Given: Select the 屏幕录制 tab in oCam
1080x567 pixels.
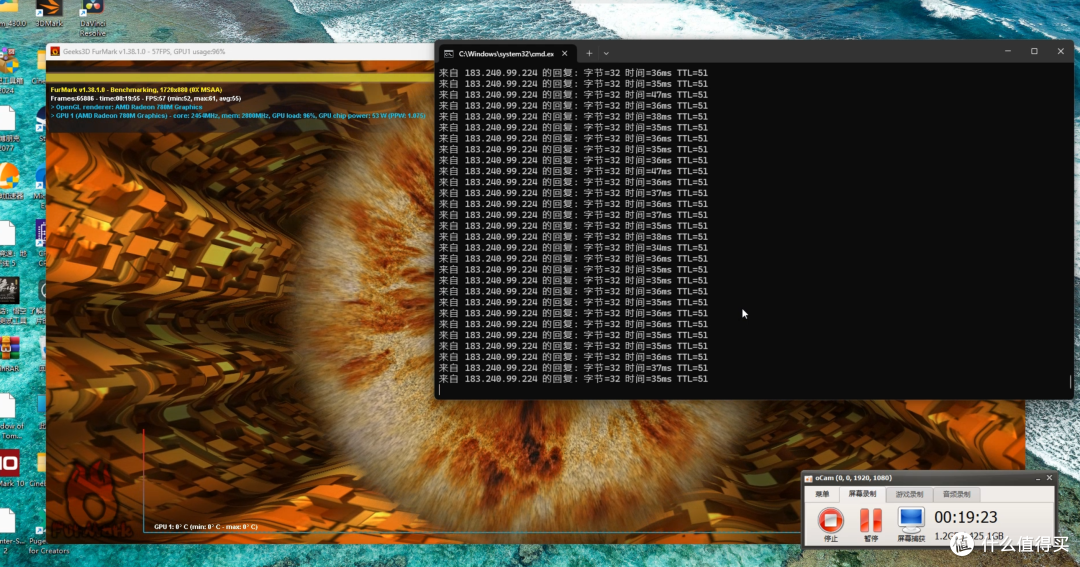Looking at the screenshot, I should pos(862,494).
